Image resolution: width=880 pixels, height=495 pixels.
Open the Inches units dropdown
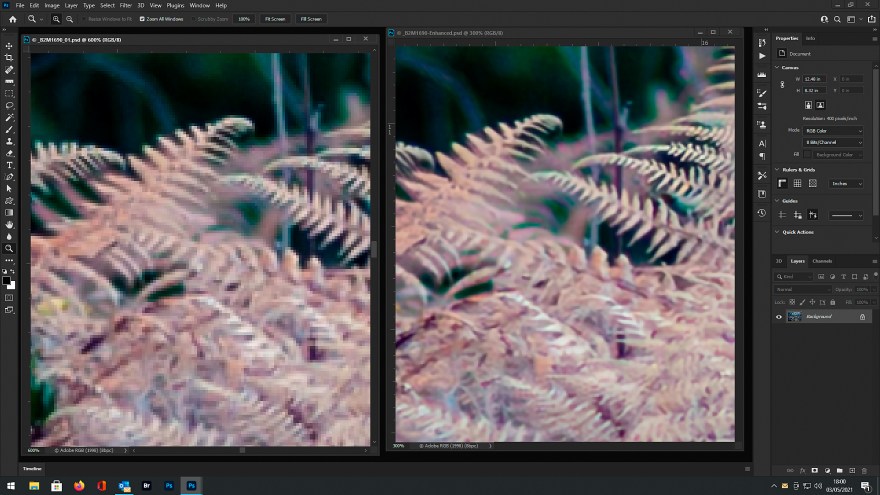844,183
